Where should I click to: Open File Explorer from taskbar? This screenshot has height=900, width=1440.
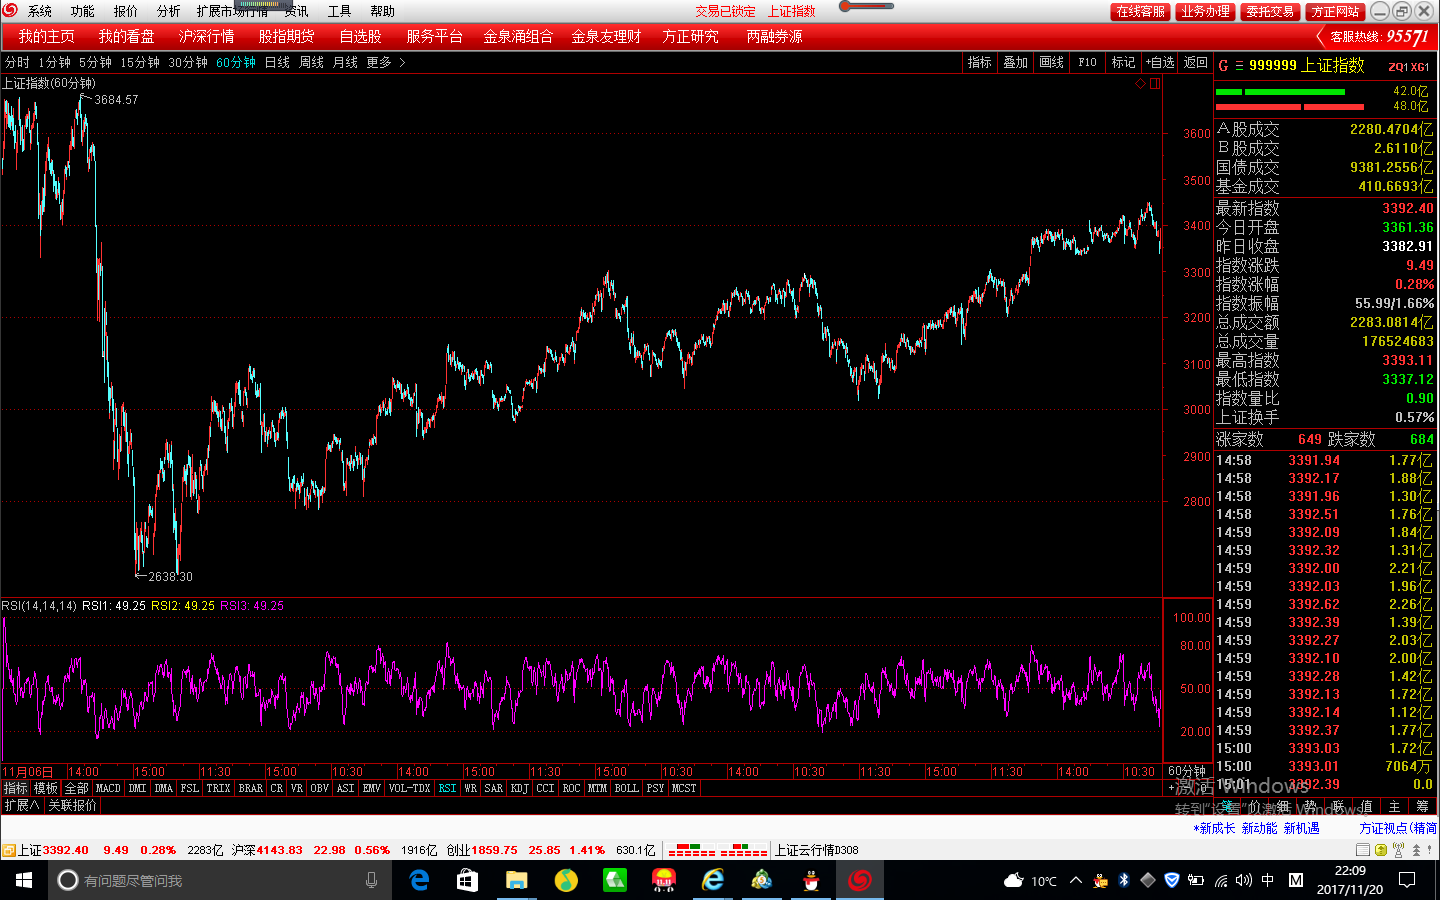click(516, 880)
